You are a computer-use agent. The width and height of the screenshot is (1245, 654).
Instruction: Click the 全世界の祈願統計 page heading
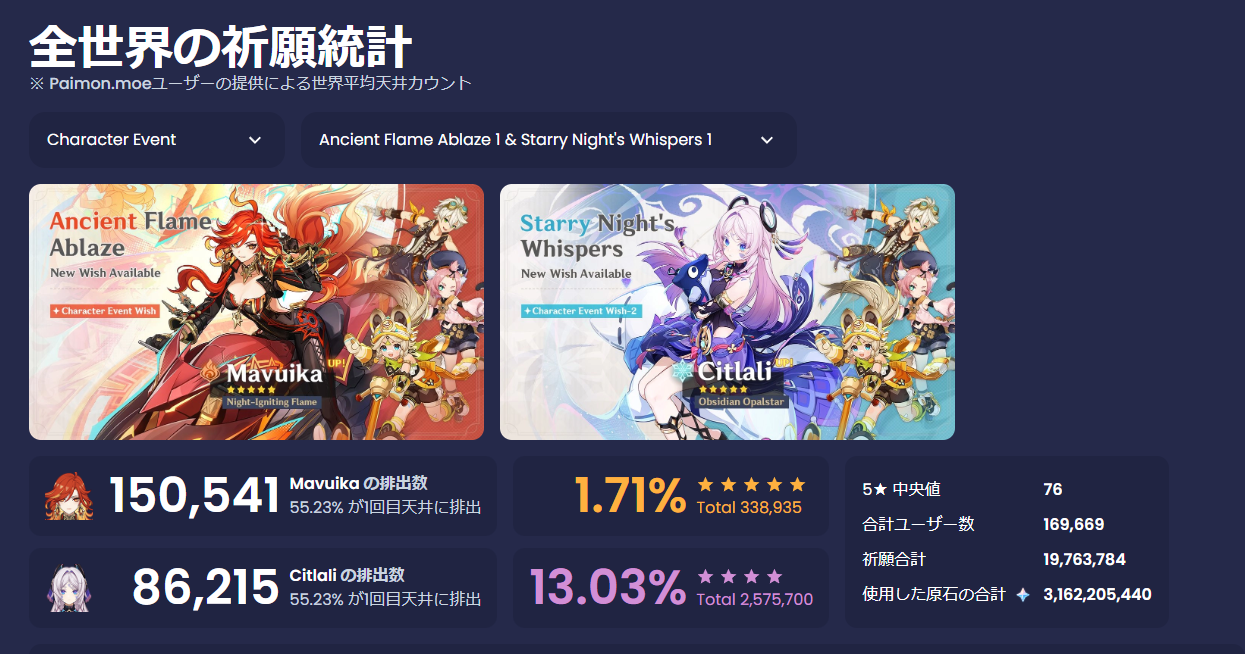coord(221,47)
